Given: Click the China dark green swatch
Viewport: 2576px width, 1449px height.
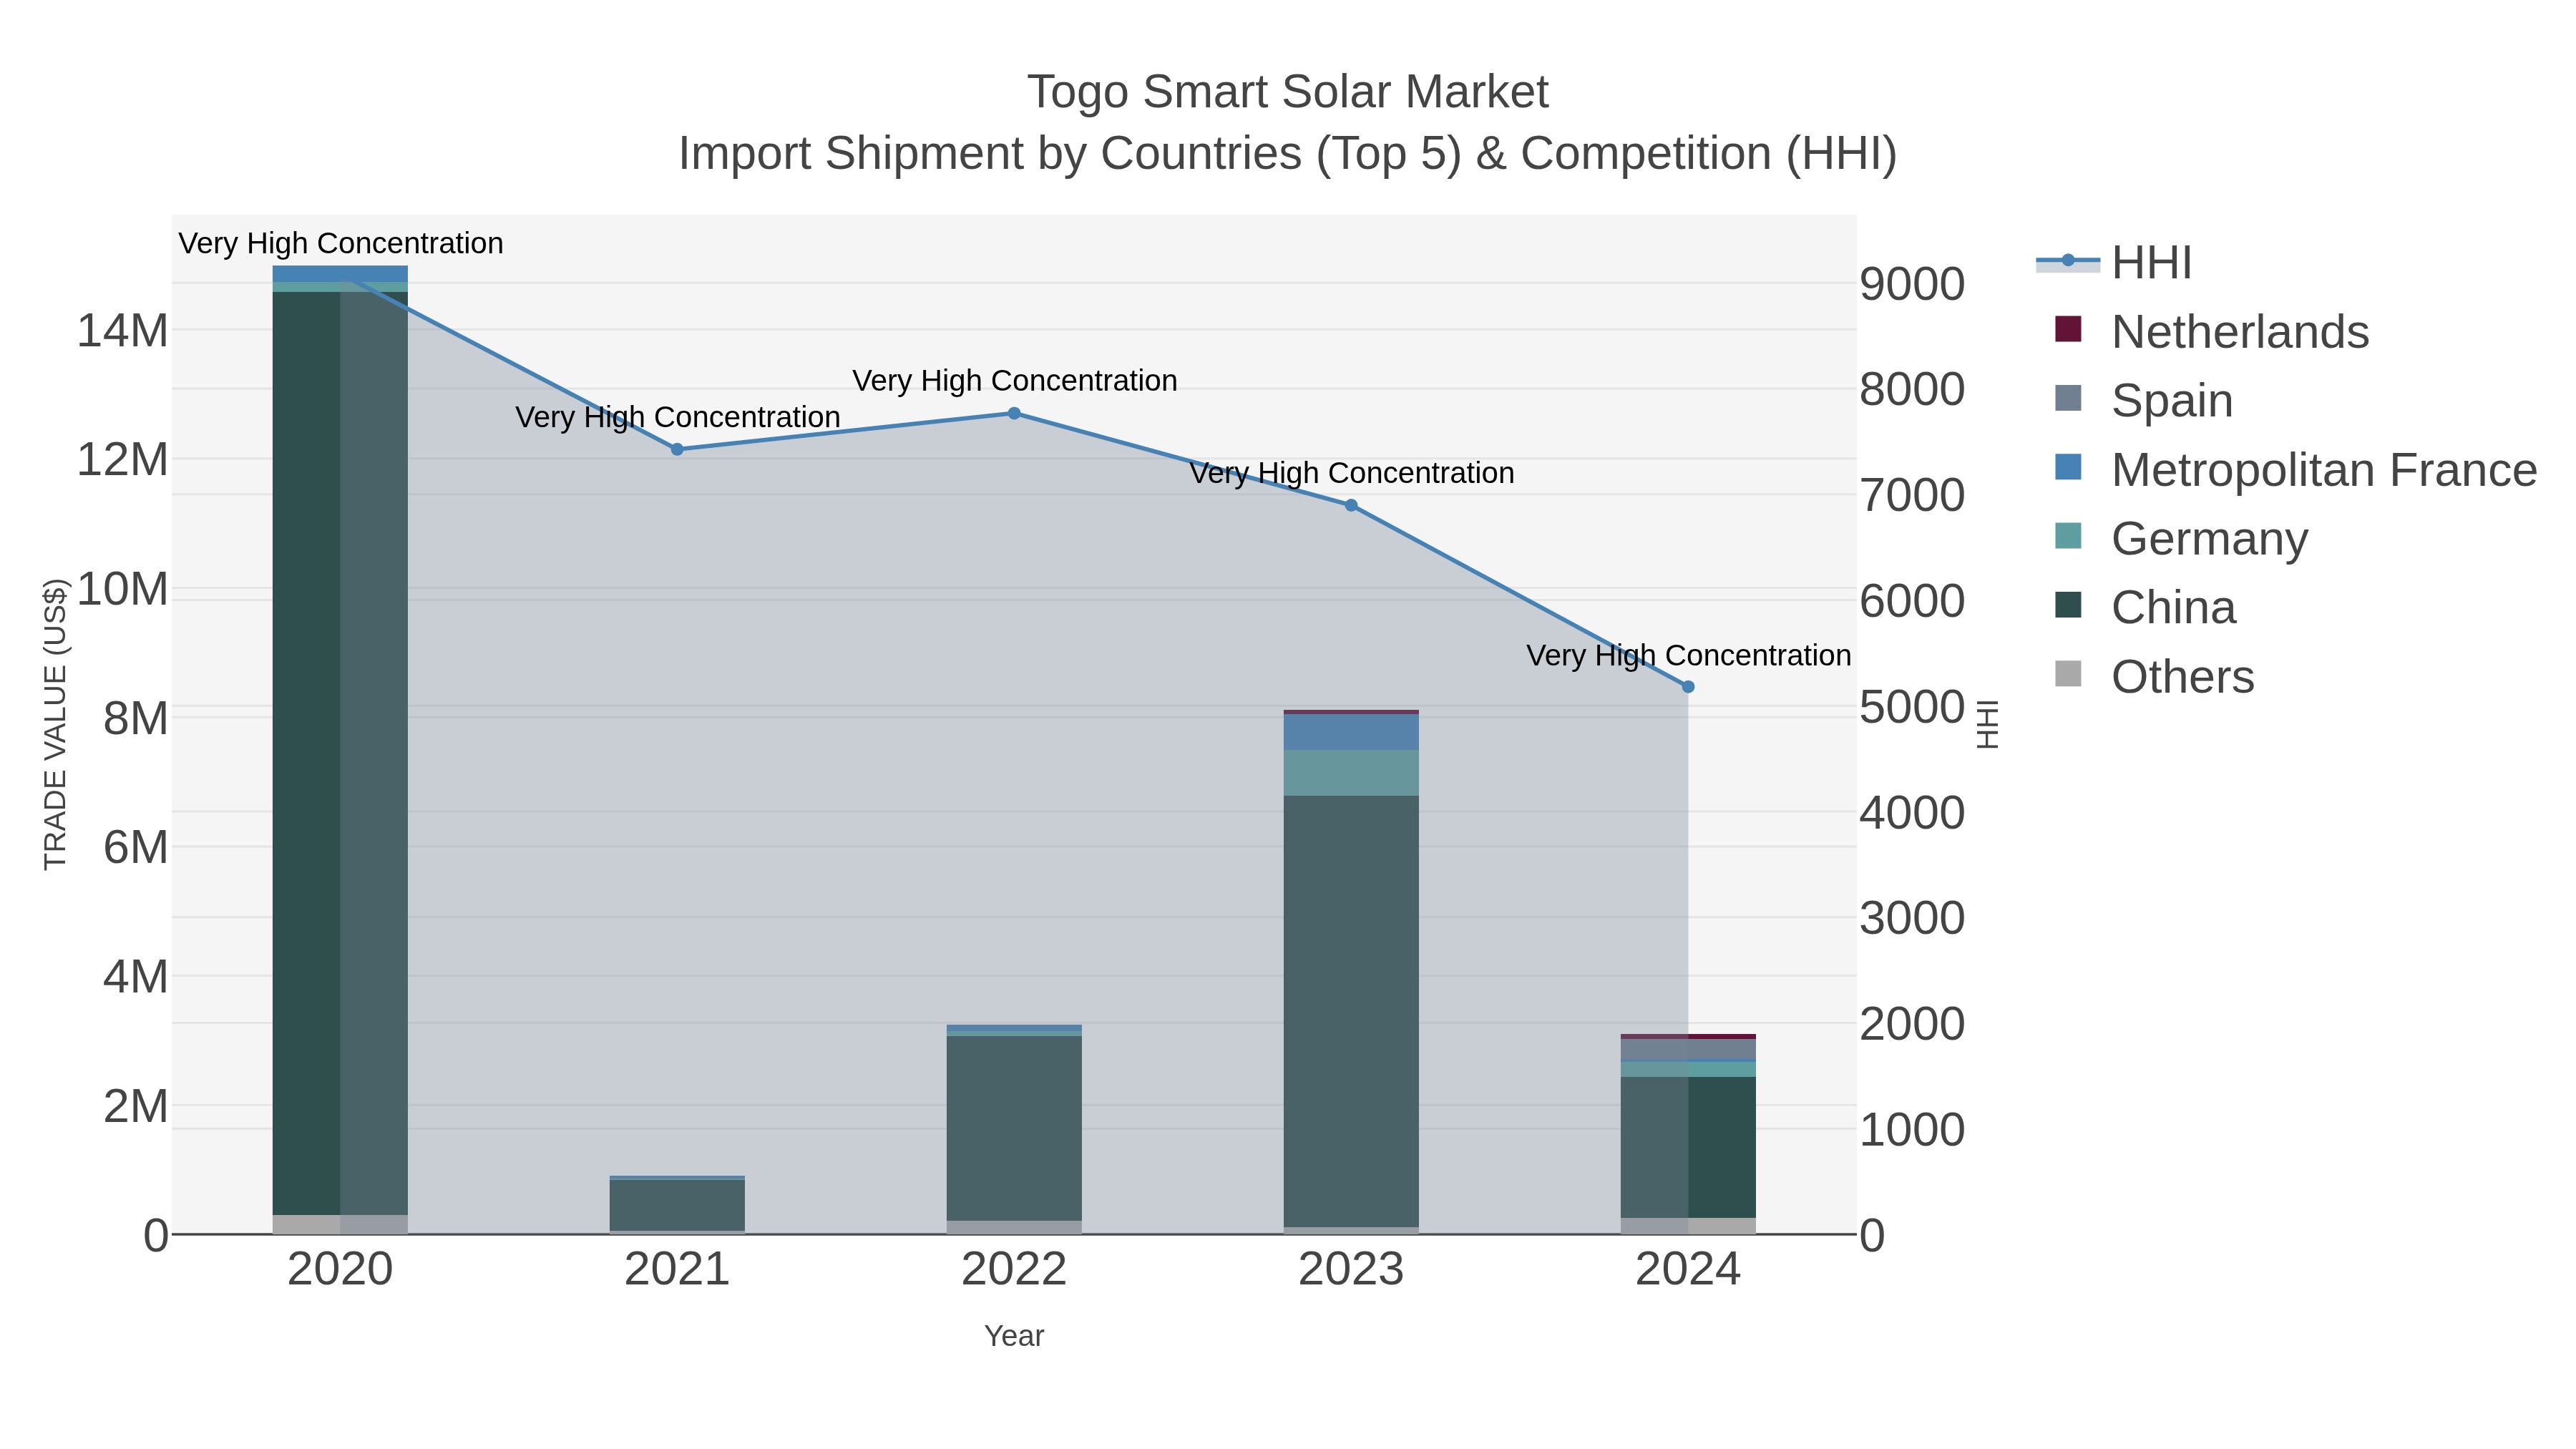Looking at the screenshot, I should click(2068, 605).
